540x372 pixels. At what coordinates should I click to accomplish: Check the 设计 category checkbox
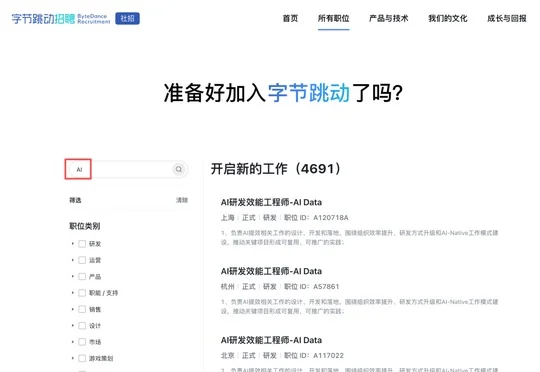pyautogui.click(x=82, y=326)
